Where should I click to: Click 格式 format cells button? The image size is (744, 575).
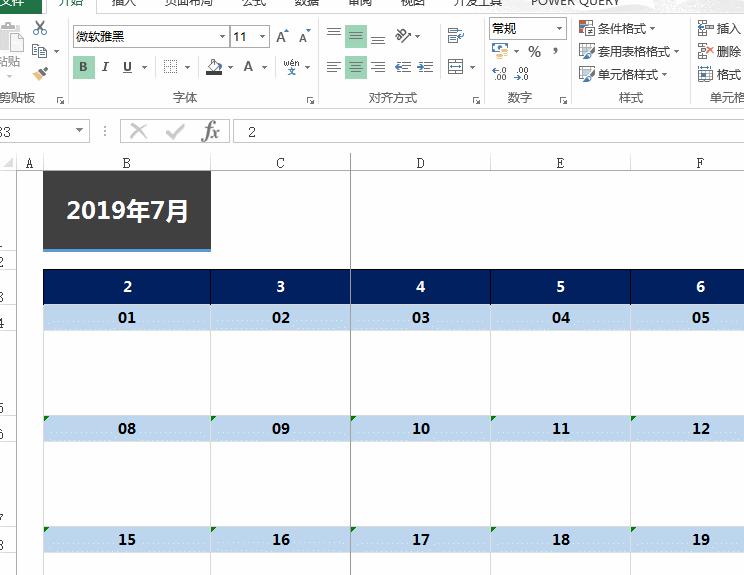coord(719,74)
